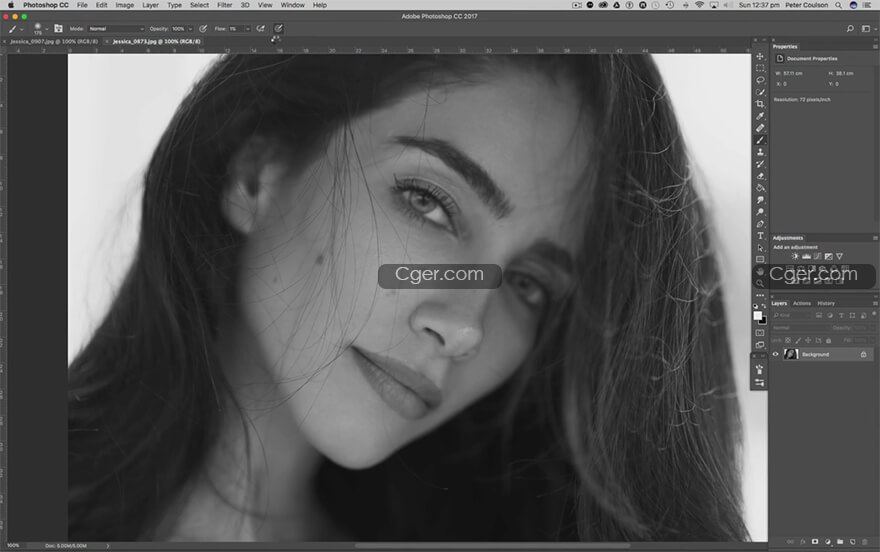
Task: Switch to the History tab
Action: [x=826, y=303]
